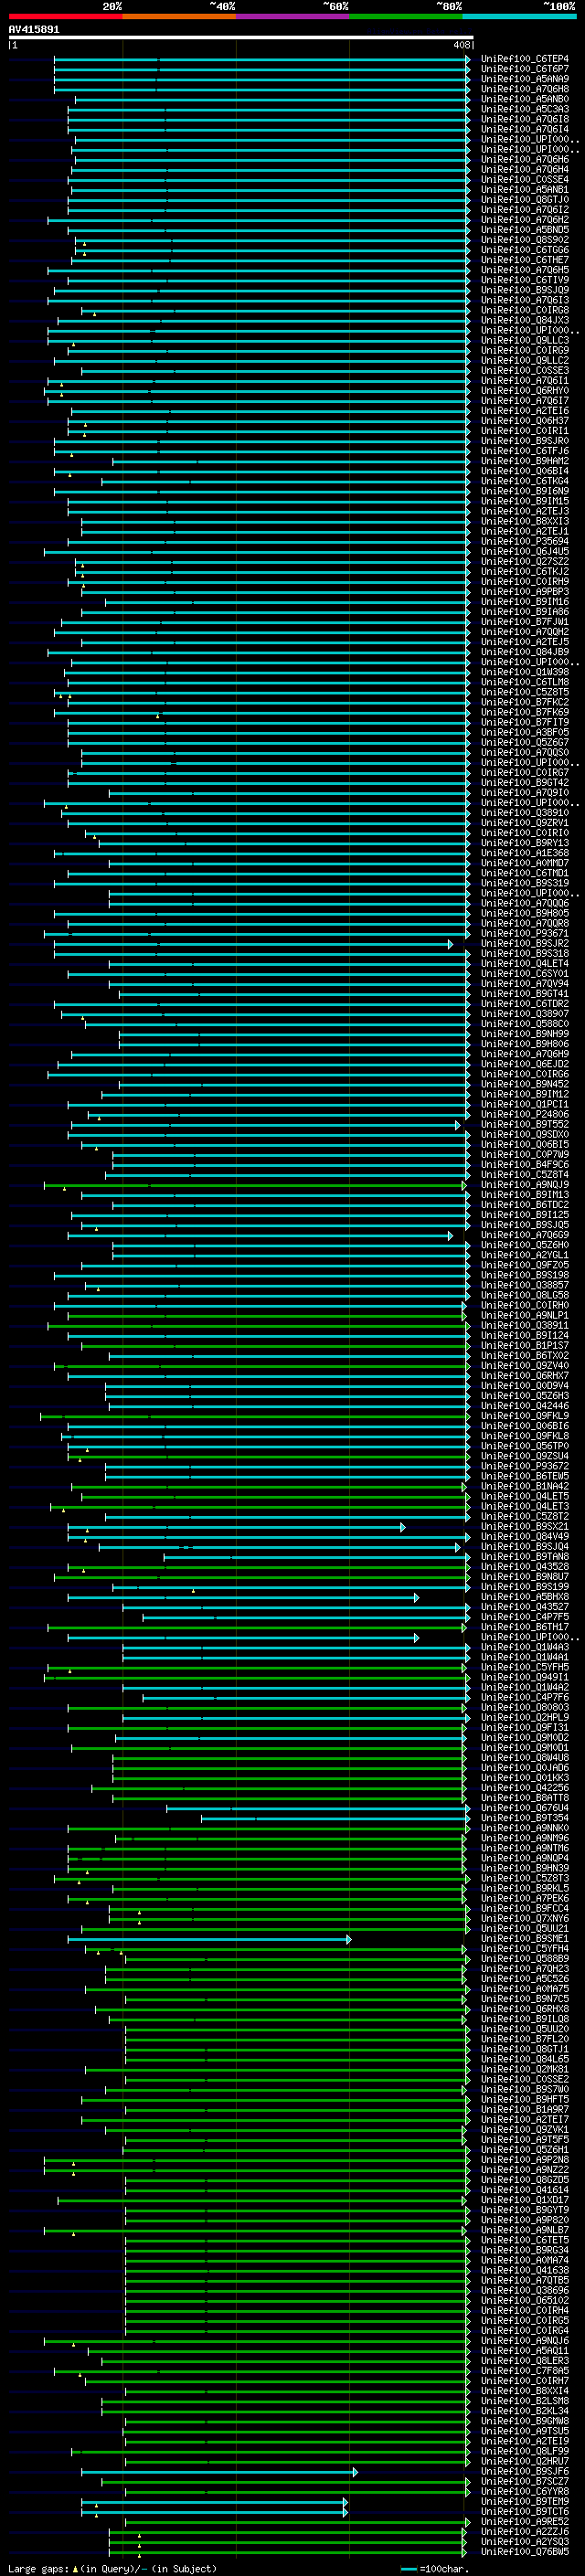Click the UniRef100_Q9LLC2 row label
585x2576 pixels.
tap(524, 360)
